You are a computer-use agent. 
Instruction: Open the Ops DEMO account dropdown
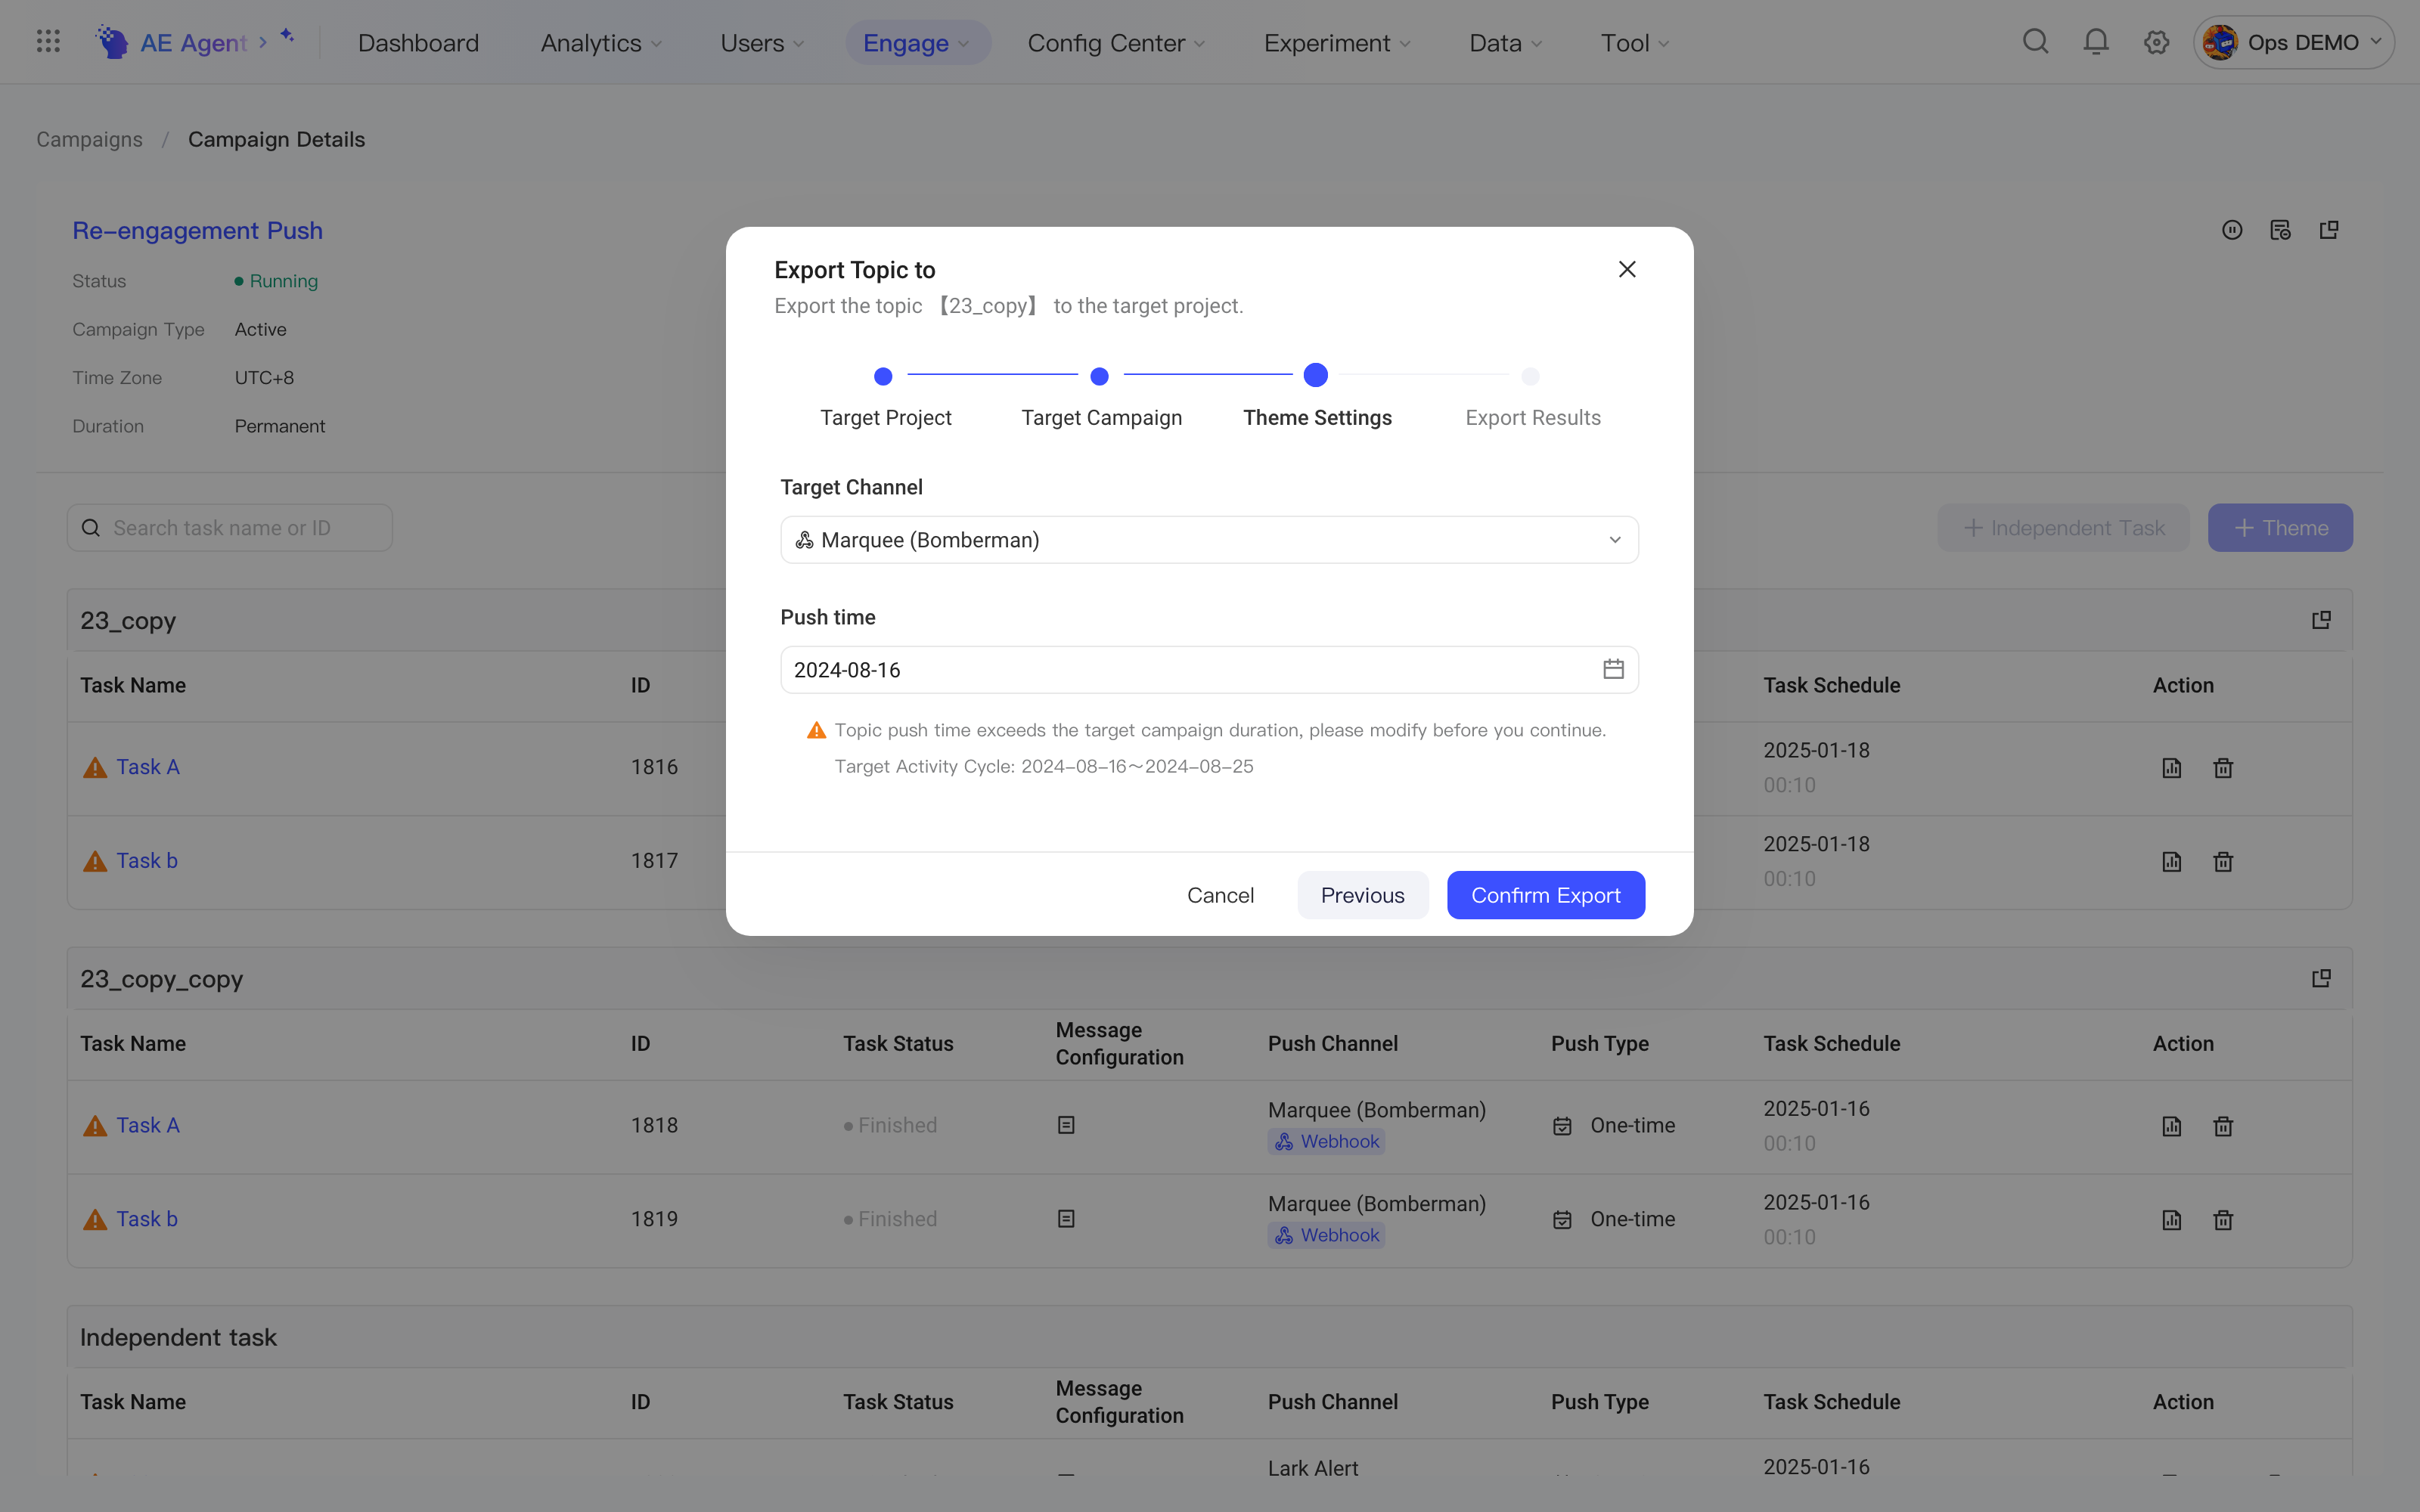(2293, 42)
